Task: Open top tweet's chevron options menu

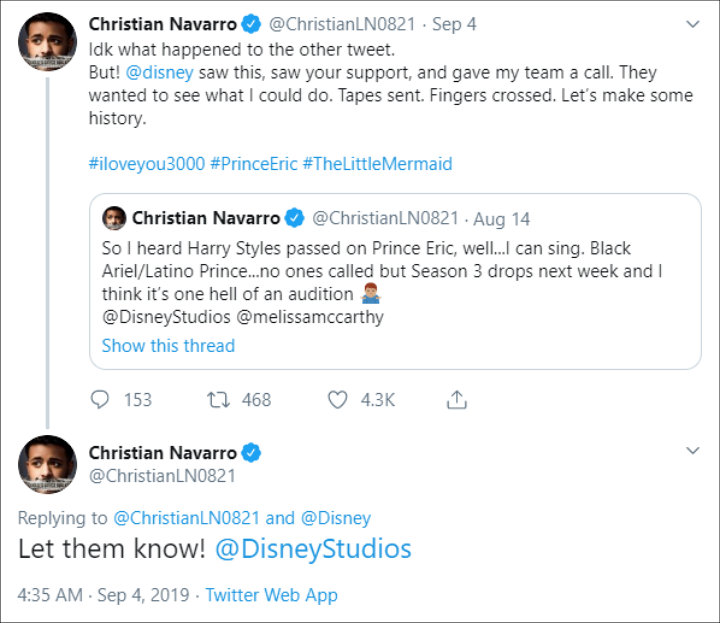Action: [692, 24]
